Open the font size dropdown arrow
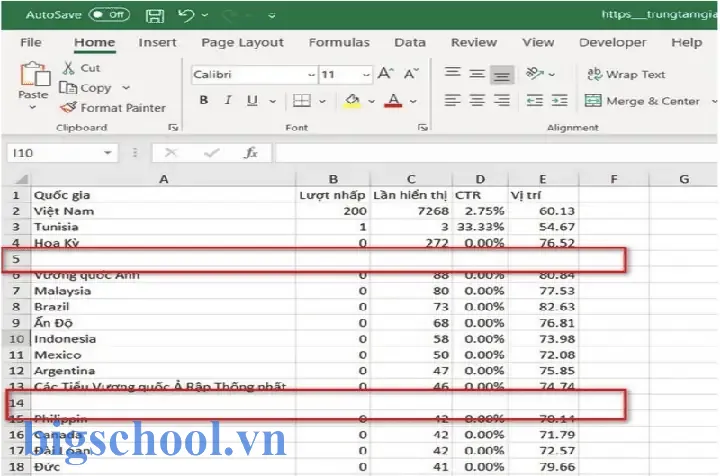The width and height of the screenshot is (720, 476). 366,75
